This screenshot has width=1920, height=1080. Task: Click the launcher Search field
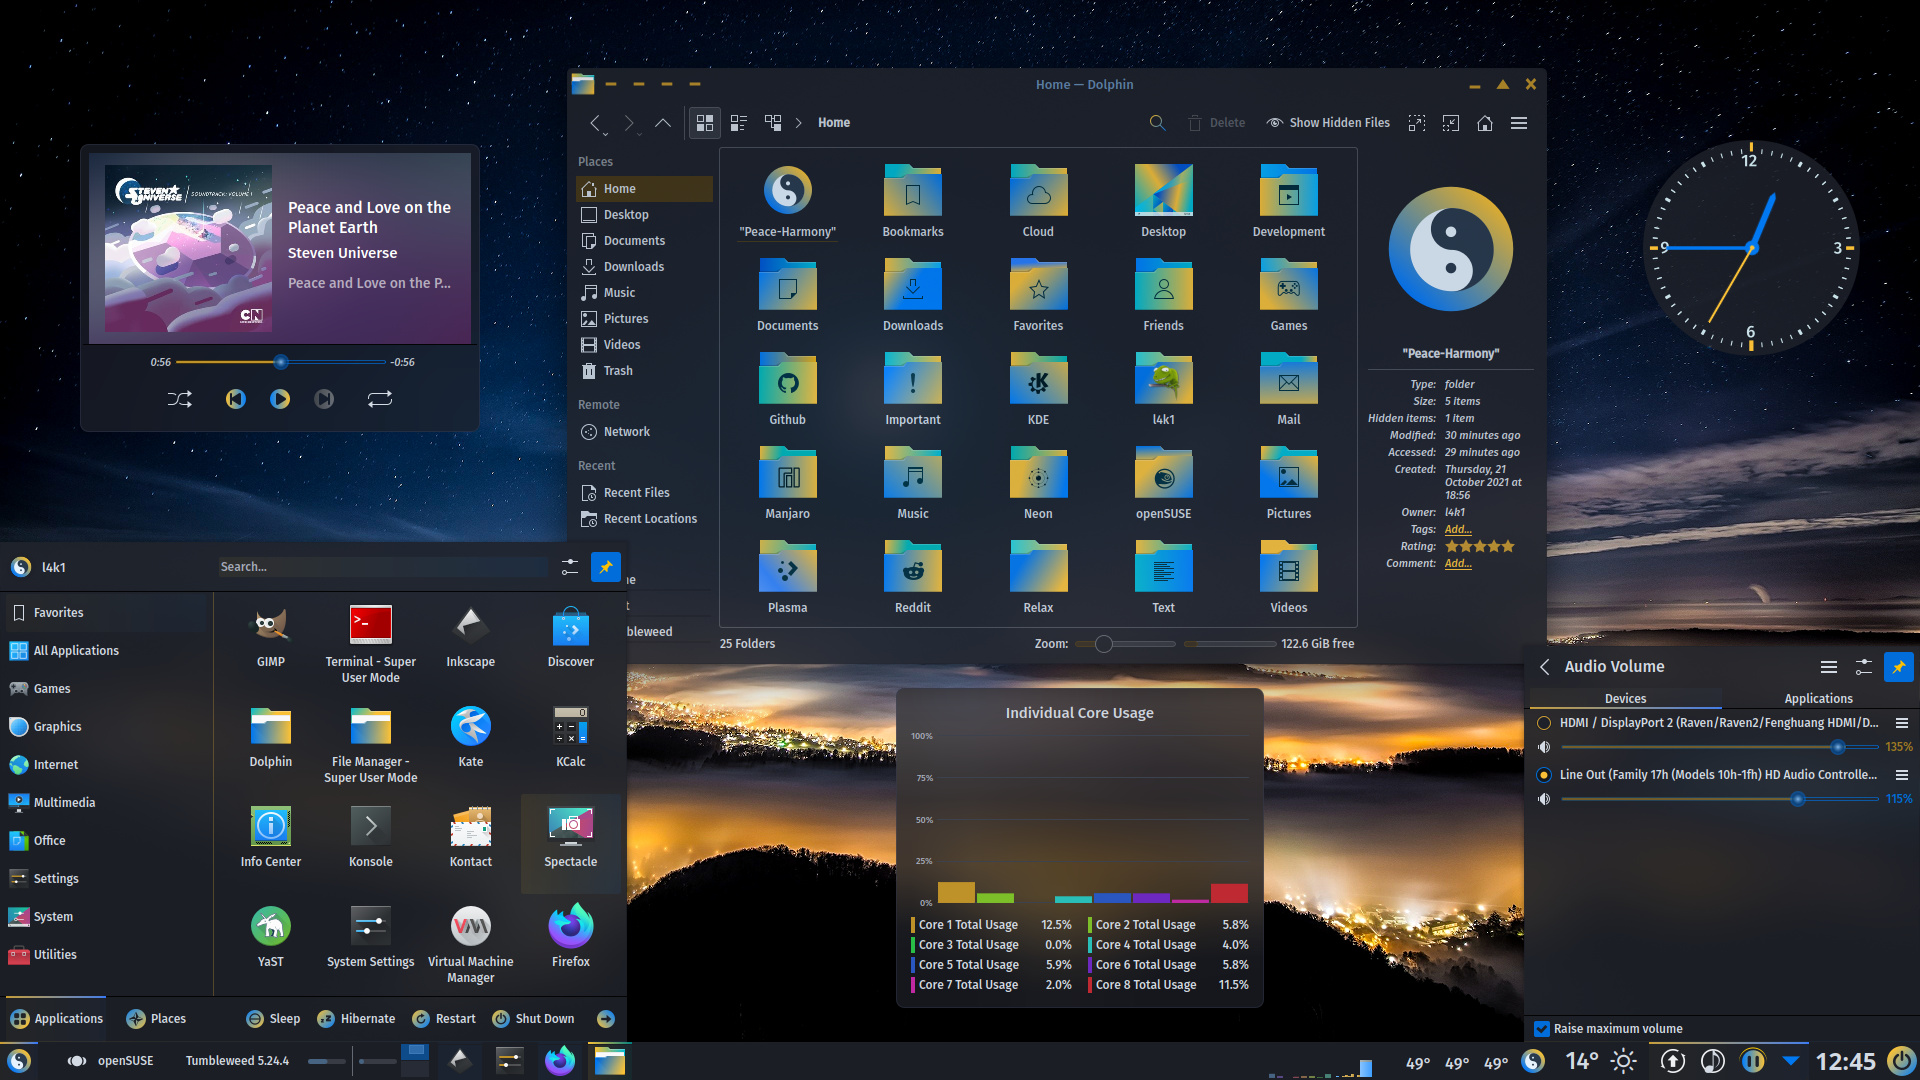click(x=383, y=567)
